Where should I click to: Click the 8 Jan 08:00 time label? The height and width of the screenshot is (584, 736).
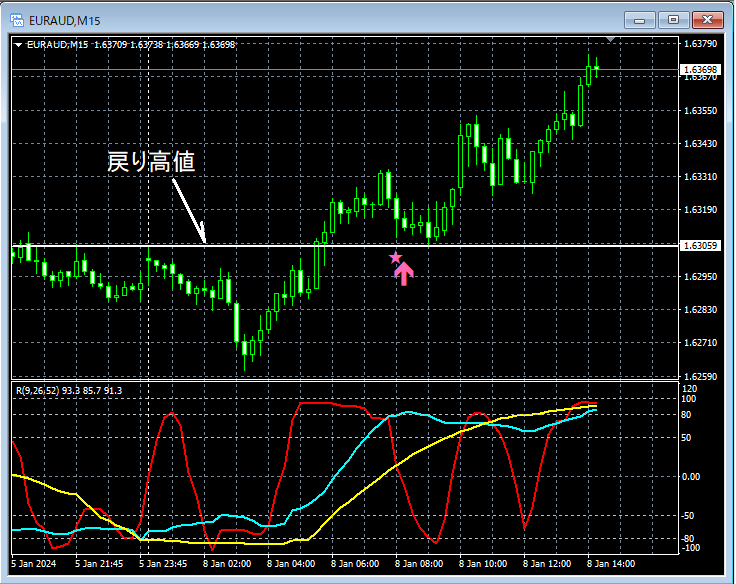[x=419, y=563]
